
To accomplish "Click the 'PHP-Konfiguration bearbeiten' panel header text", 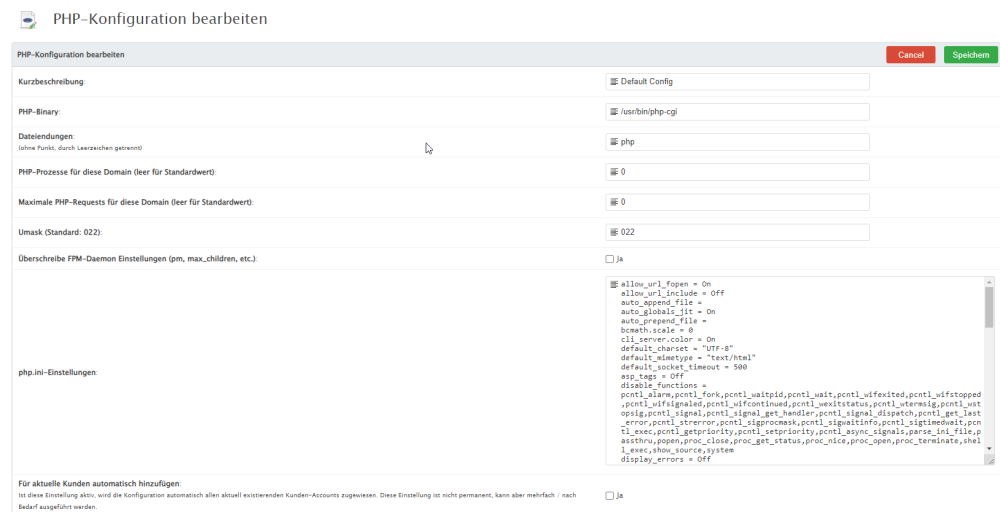I will coord(71,55).
